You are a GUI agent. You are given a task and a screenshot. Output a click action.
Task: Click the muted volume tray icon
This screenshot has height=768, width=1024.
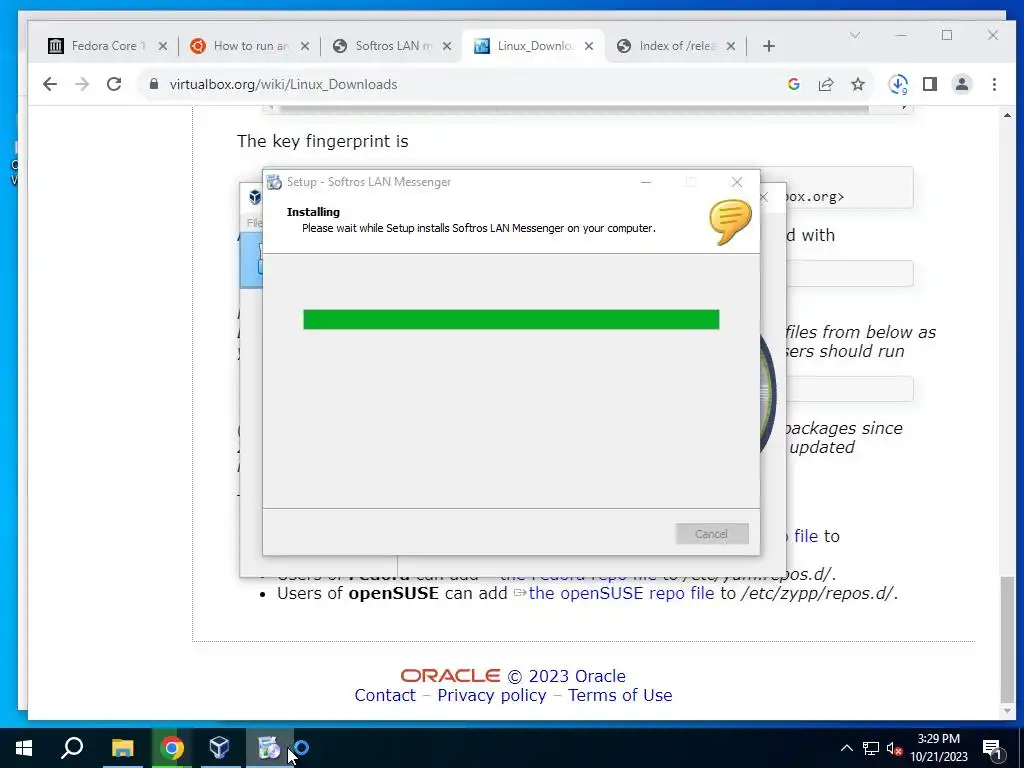(895, 748)
